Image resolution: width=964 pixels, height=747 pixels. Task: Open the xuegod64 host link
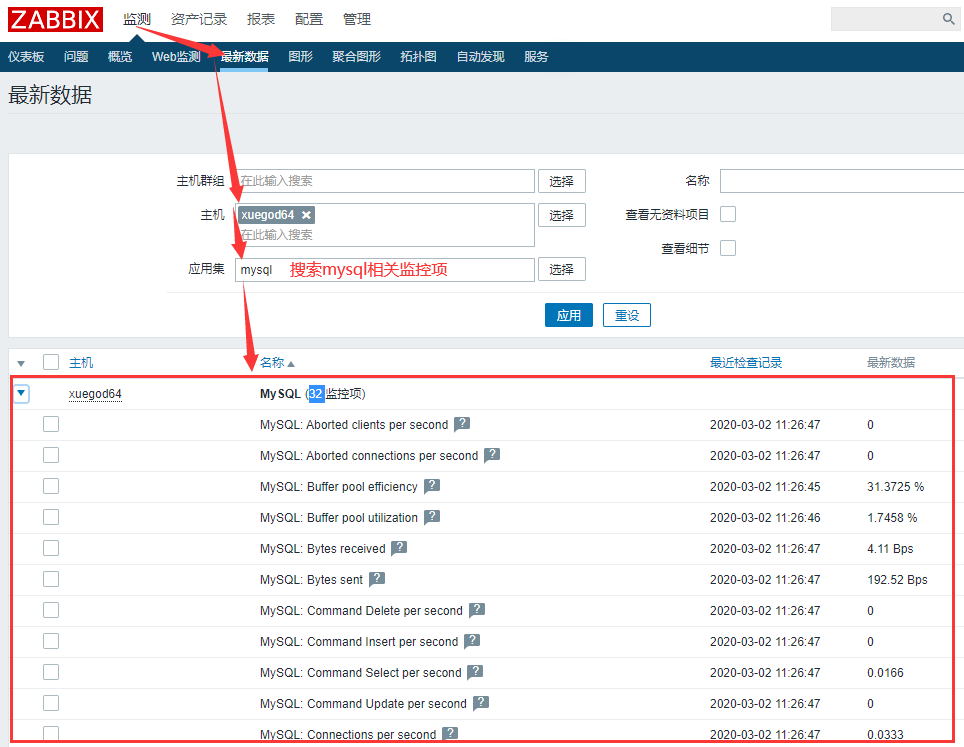pyautogui.click(x=95, y=393)
